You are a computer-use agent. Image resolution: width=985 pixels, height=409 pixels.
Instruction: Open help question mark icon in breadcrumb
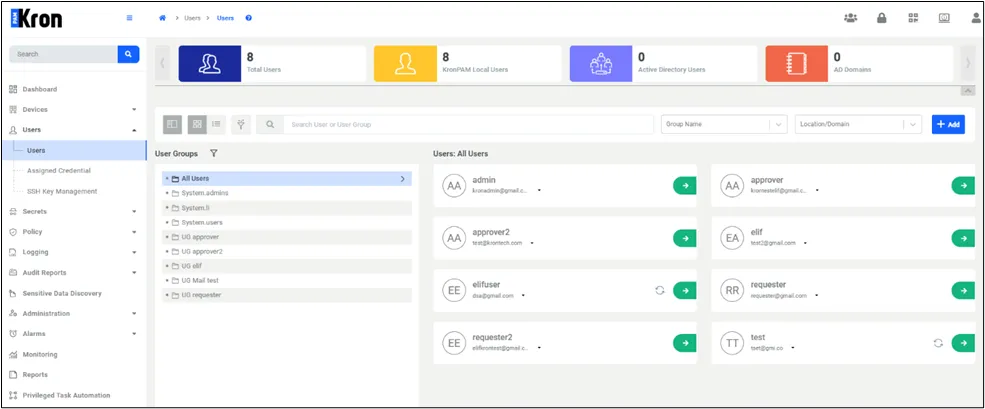point(249,18)
